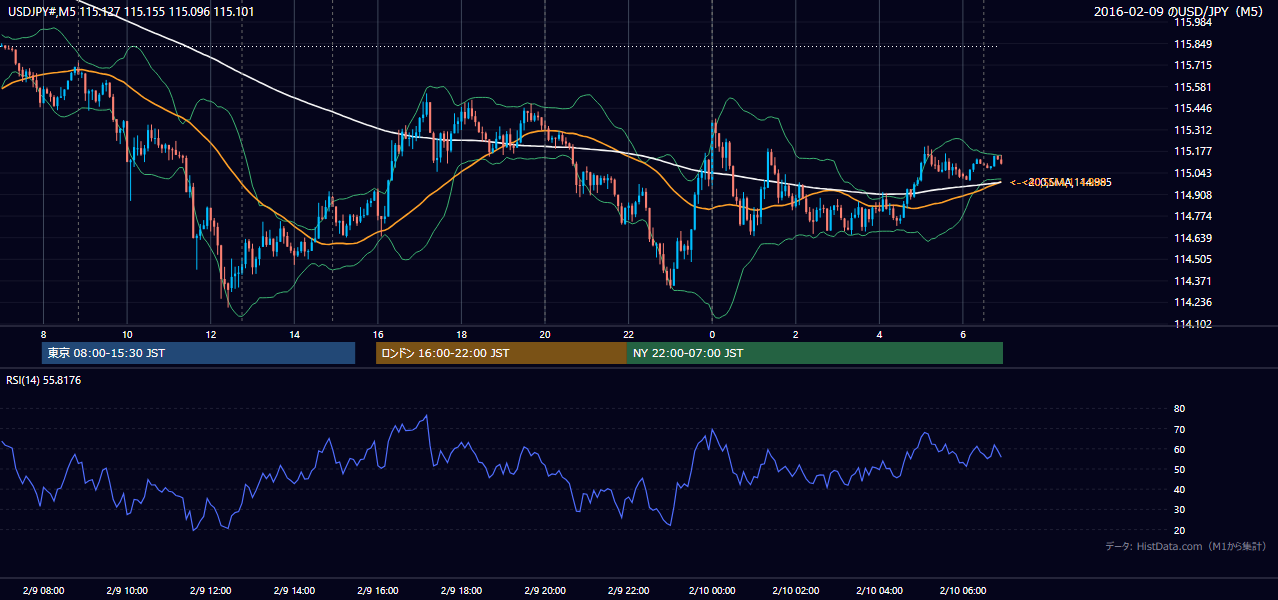Select the NY 22:00-07:00 JST session bar

(x=815, y=353)
